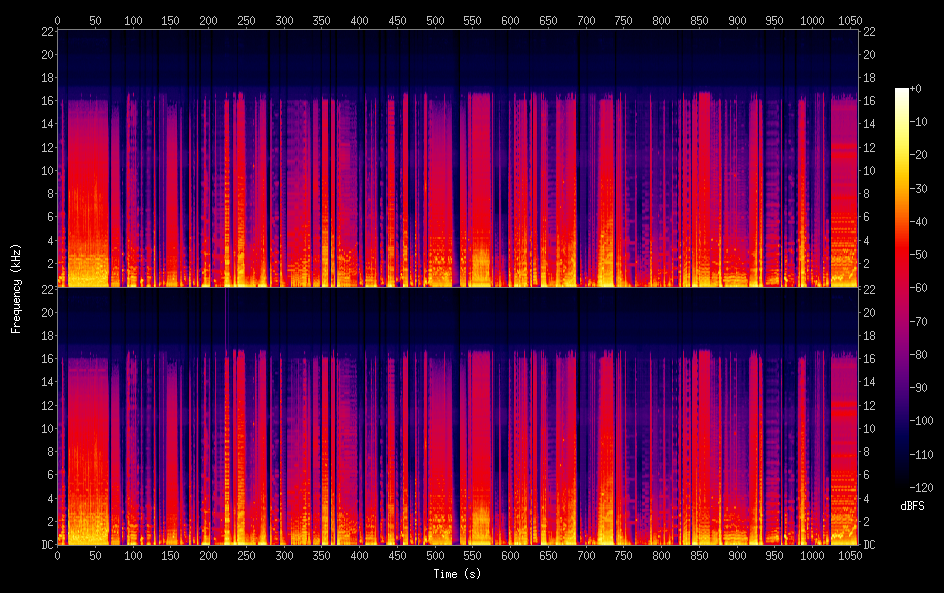Click the 'Frequency (kHz)' vertical axis label
This screenshot has height=593, width=944.
tap(15, 287)
